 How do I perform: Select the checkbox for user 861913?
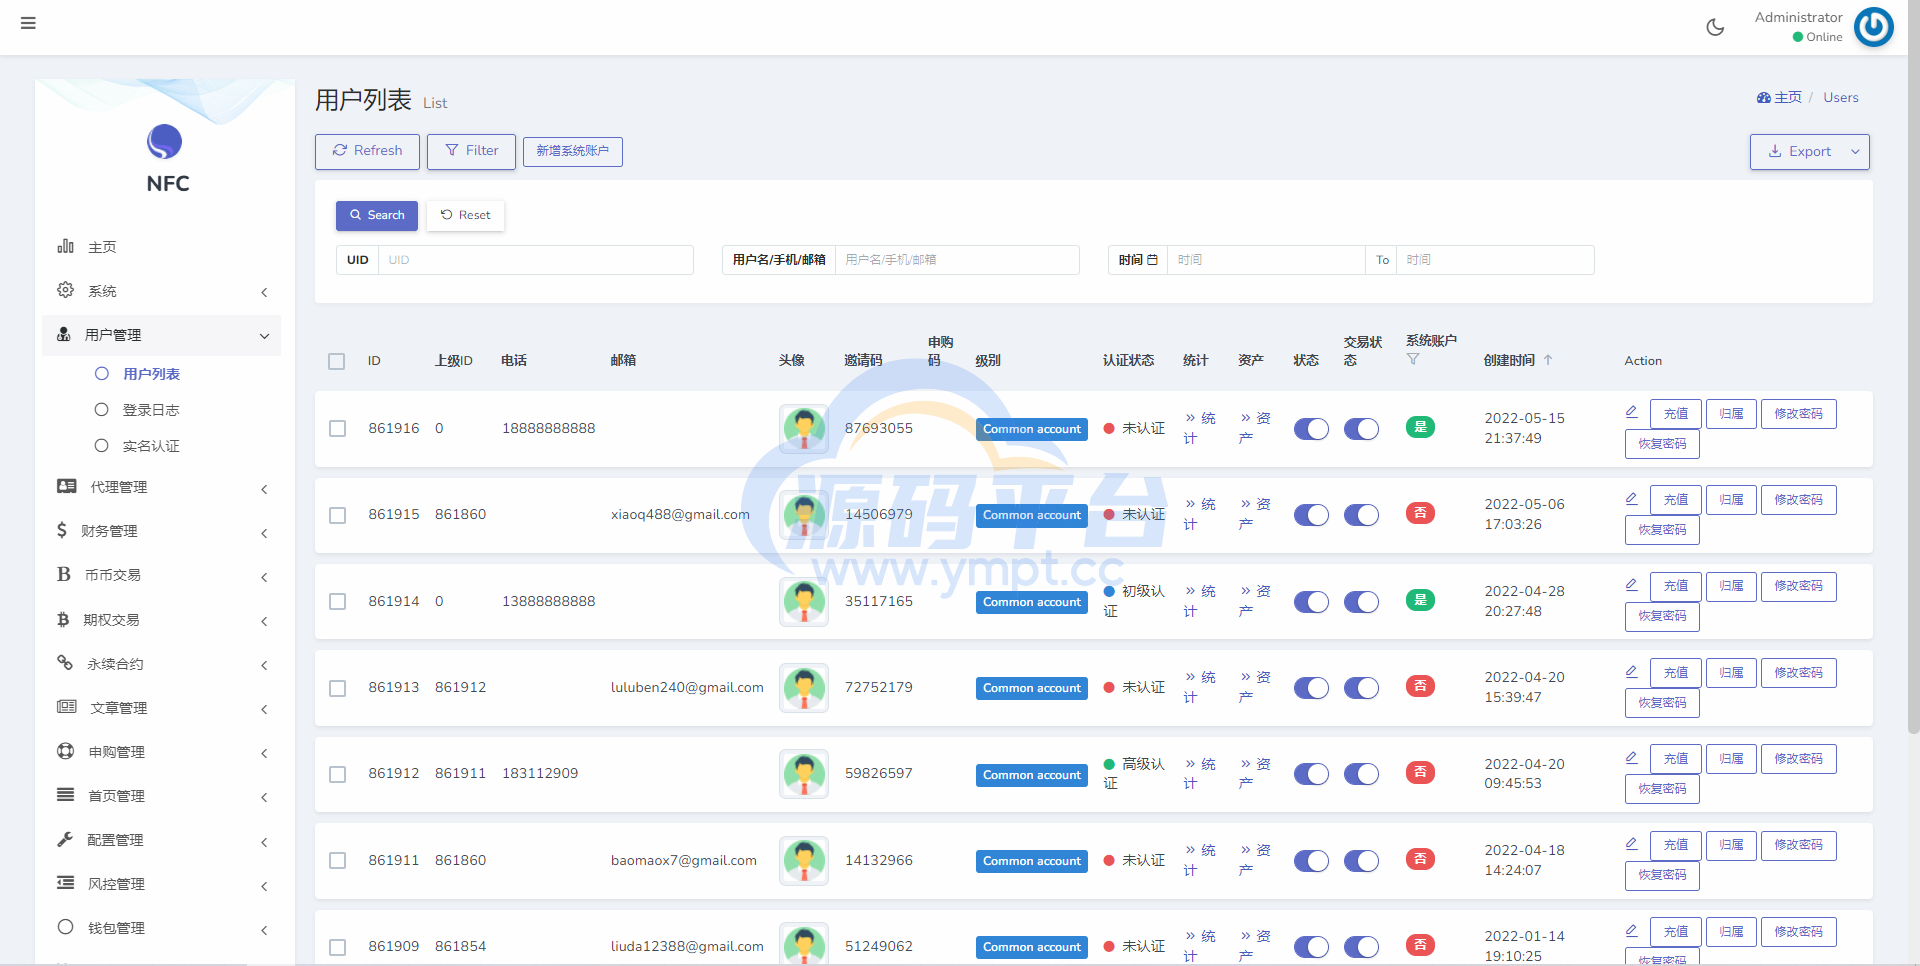point(338,688)
